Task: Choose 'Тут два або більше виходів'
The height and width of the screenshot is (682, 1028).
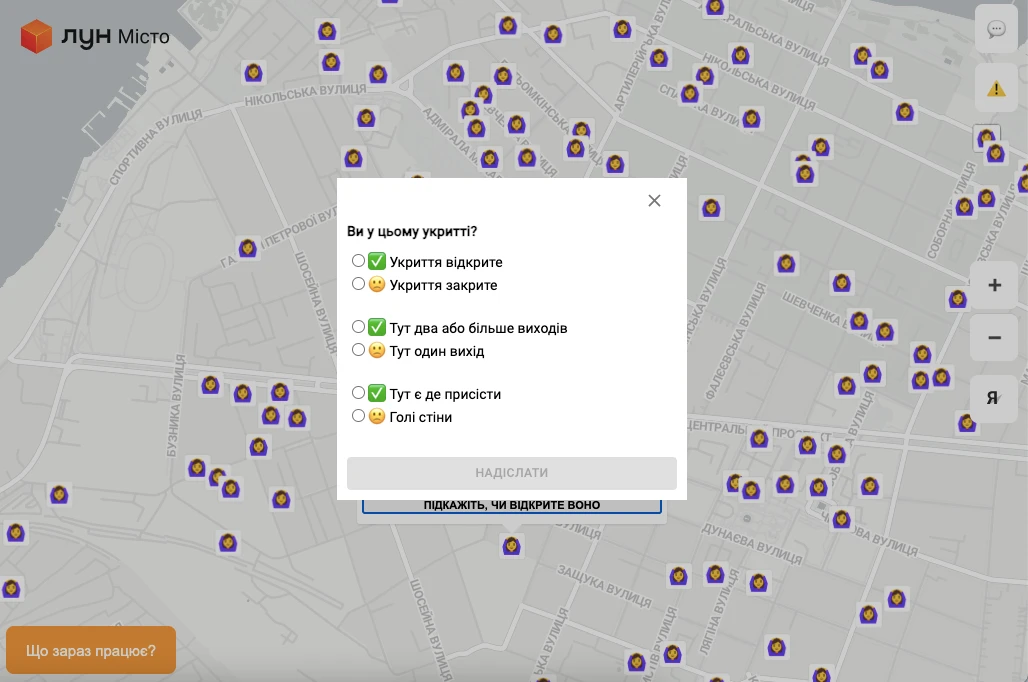Action: point(358,327)
